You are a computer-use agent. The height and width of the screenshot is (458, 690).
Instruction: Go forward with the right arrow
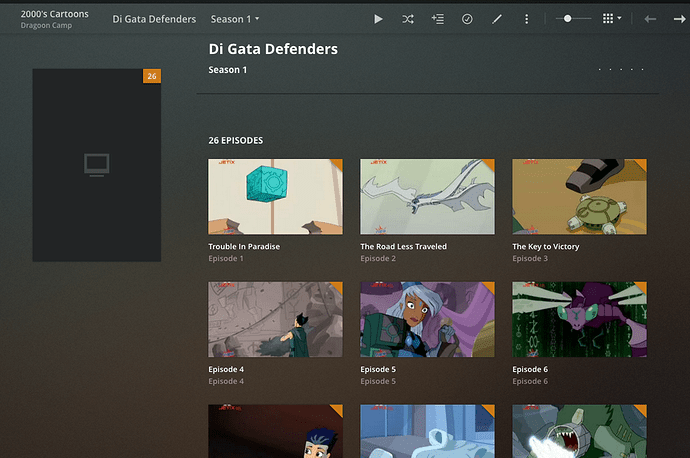pyautogui.click(x=679, y=19)
